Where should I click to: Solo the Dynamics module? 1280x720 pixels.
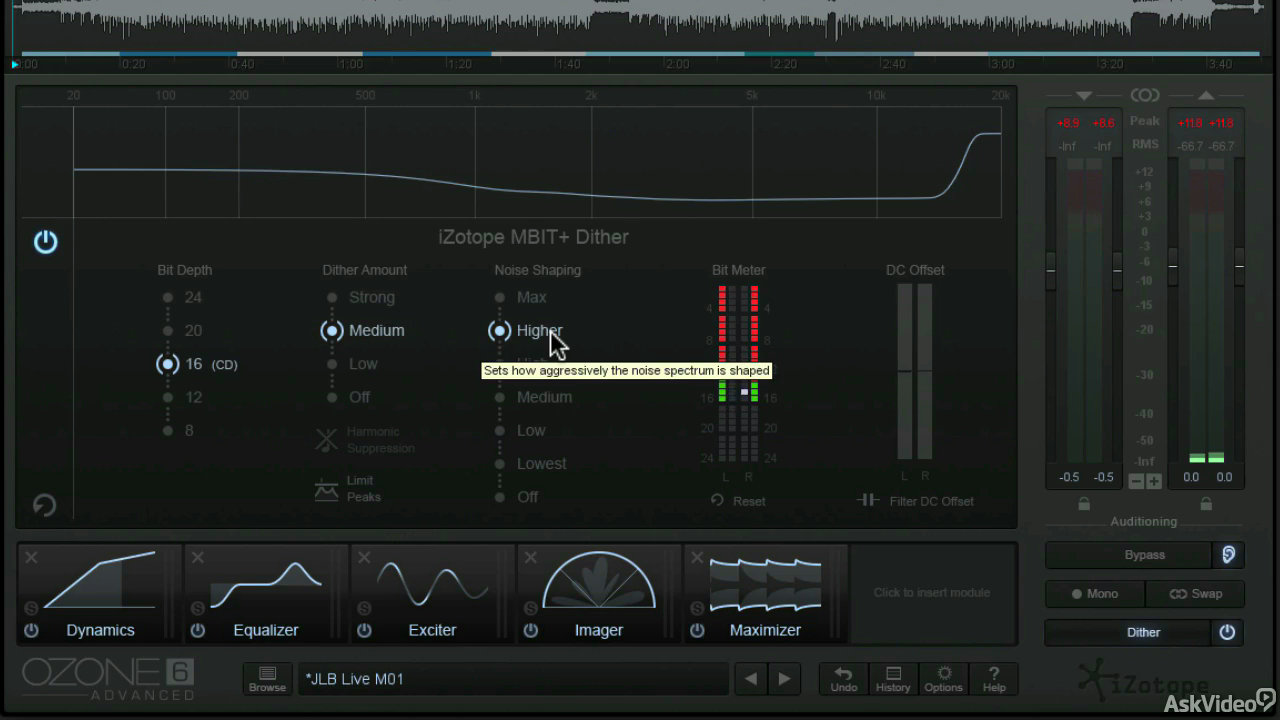tap(31, 608)
